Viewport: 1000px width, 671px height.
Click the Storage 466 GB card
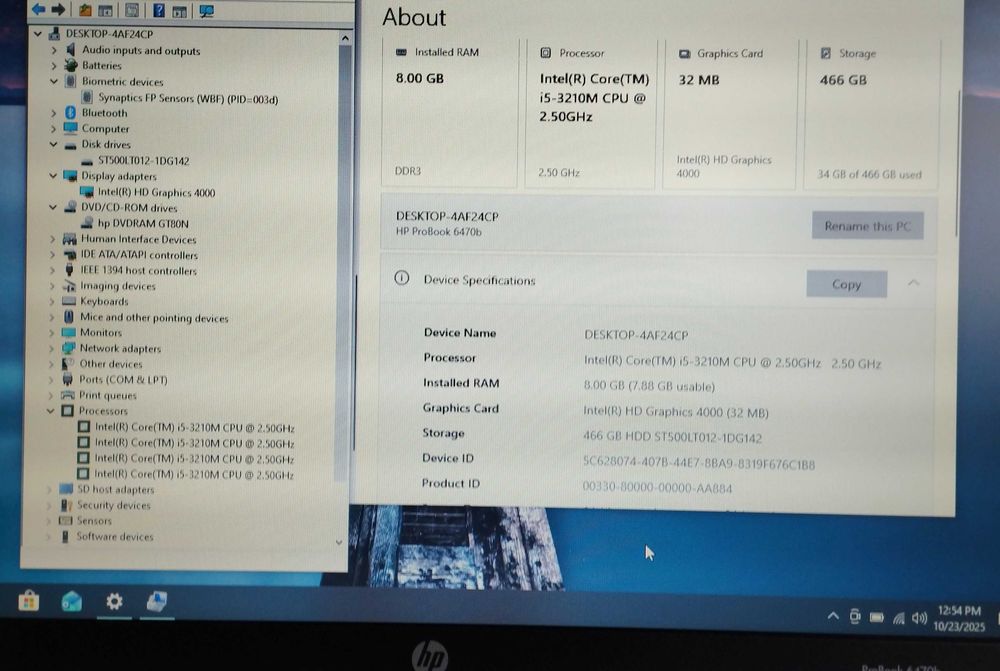tap(871, 115)
